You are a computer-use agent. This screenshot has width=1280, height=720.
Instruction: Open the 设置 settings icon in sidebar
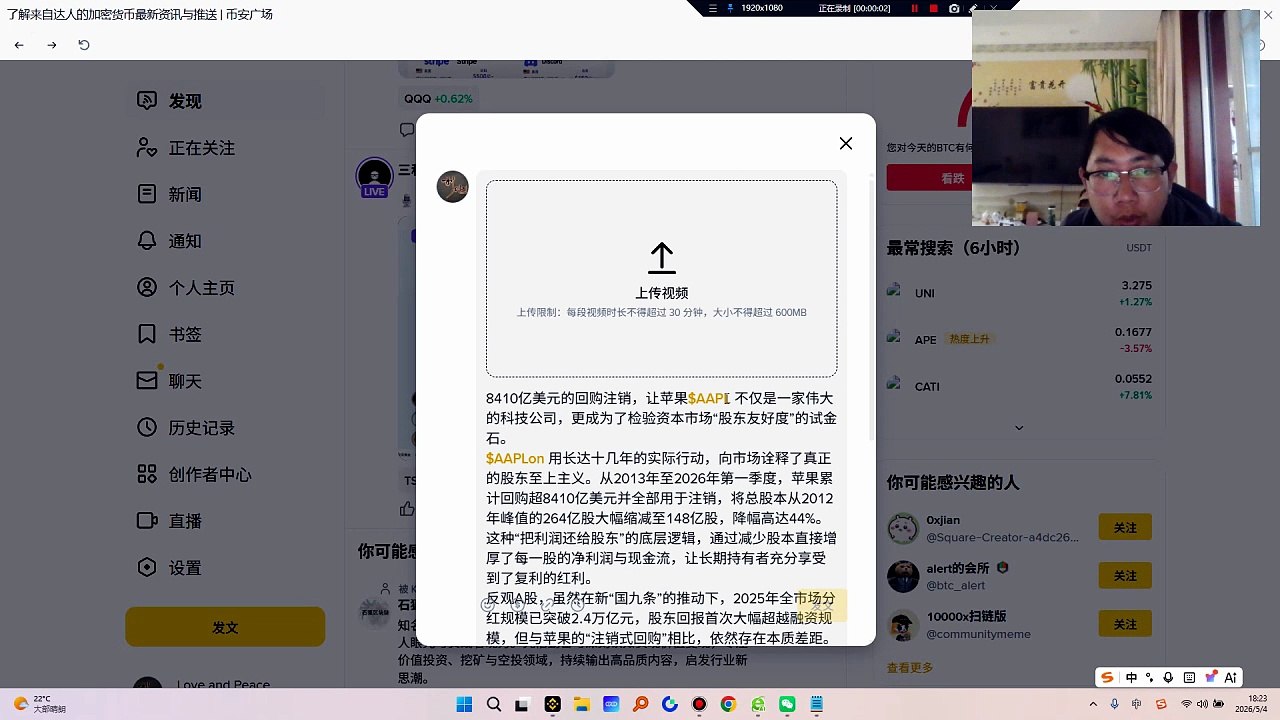tap(147, 567)
